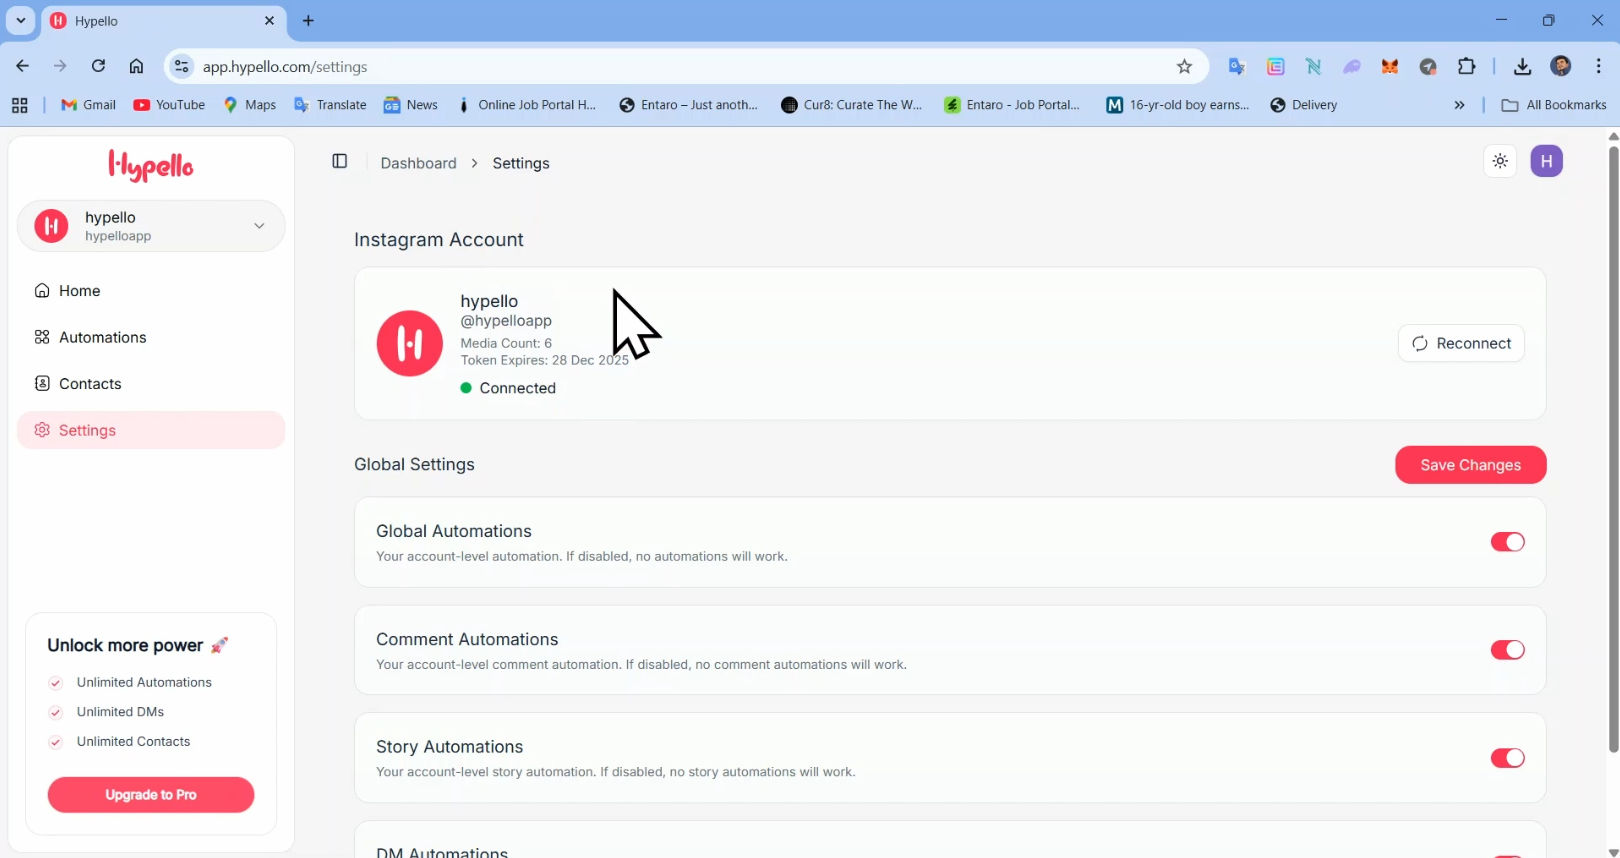Open the apps grid in bookmarks bar
This screenshot has width=1620, height=858.
point(20,105)
